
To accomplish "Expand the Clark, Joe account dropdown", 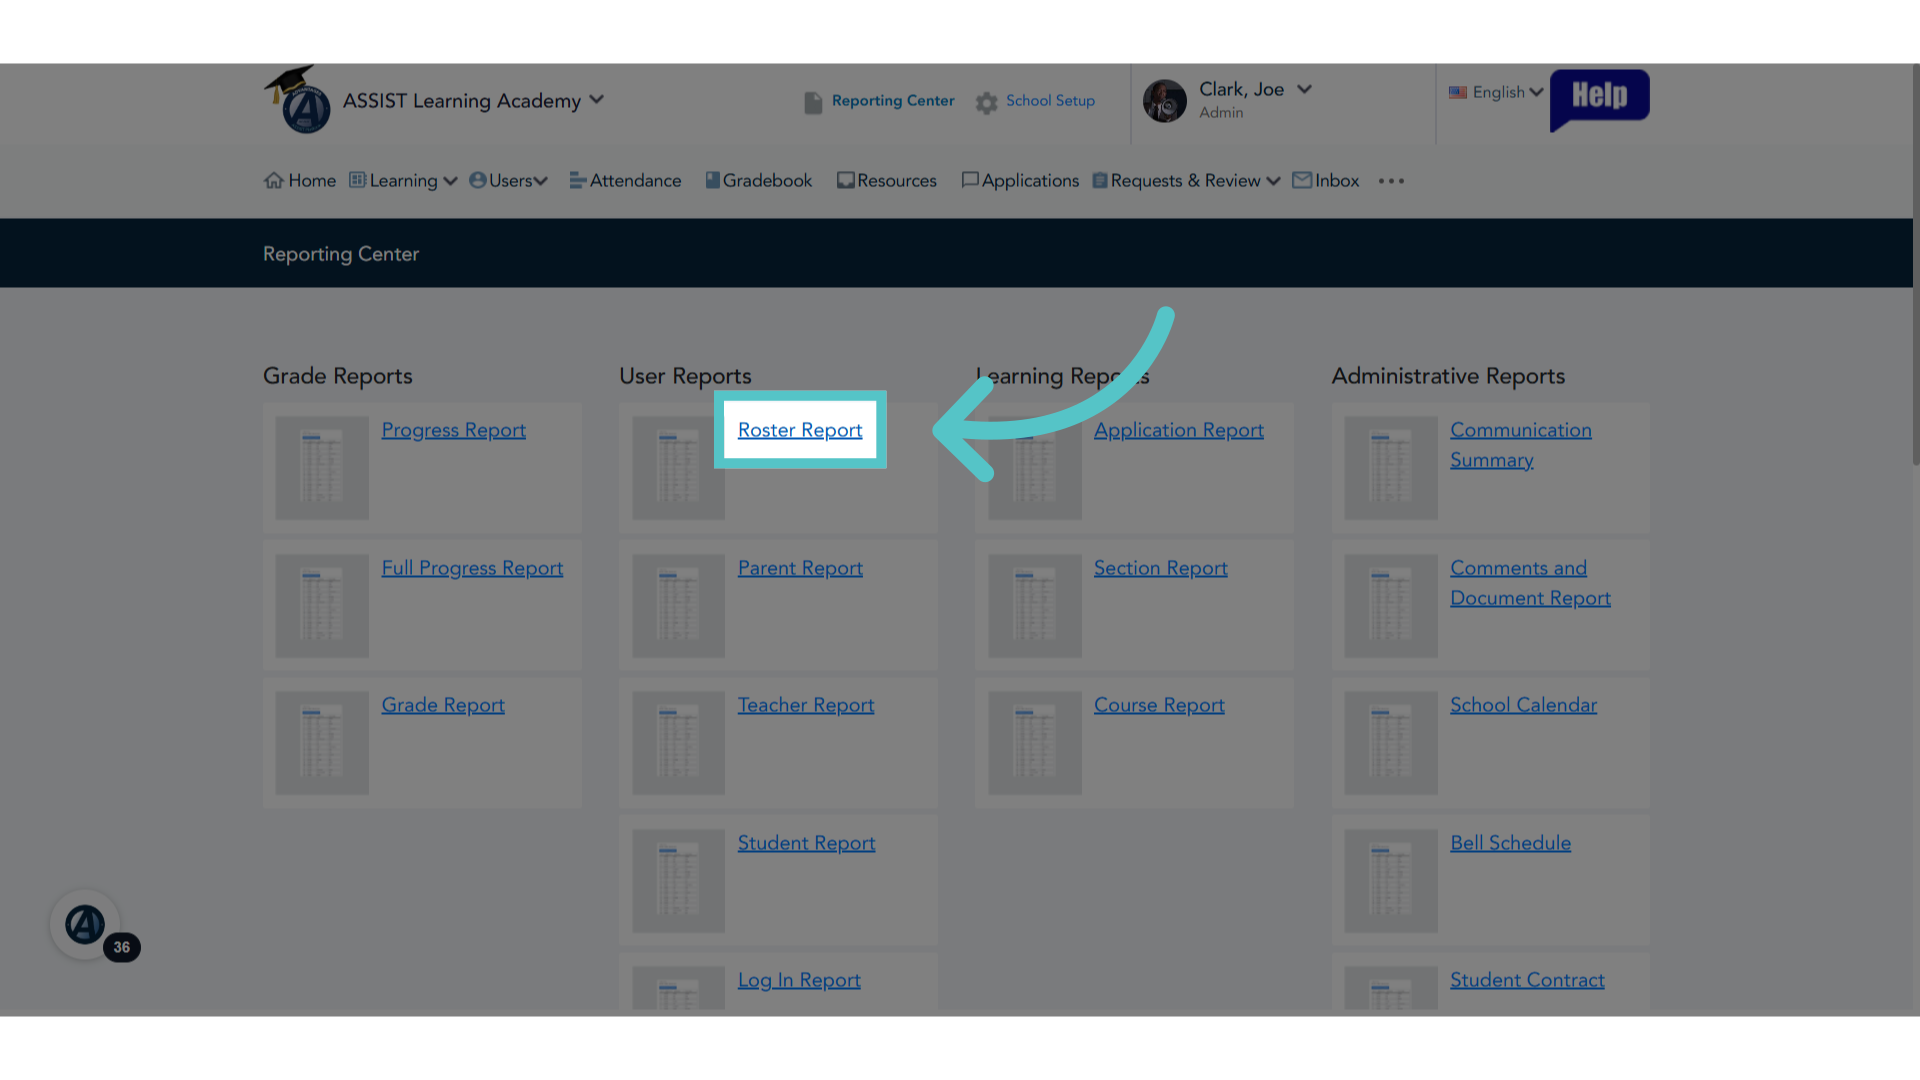I will pos(1304,89).
